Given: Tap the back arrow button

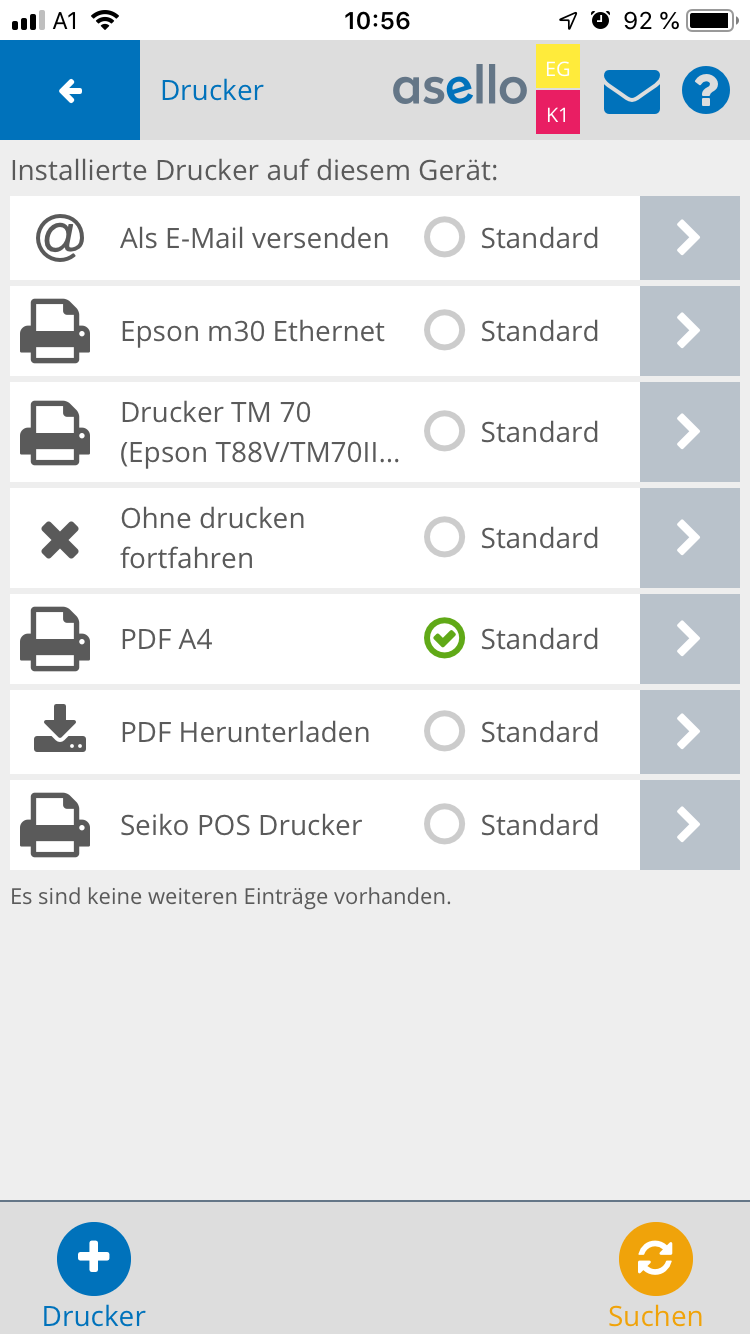Looking at the screenshot, I should pyautogui.click(x=70, y=91).
